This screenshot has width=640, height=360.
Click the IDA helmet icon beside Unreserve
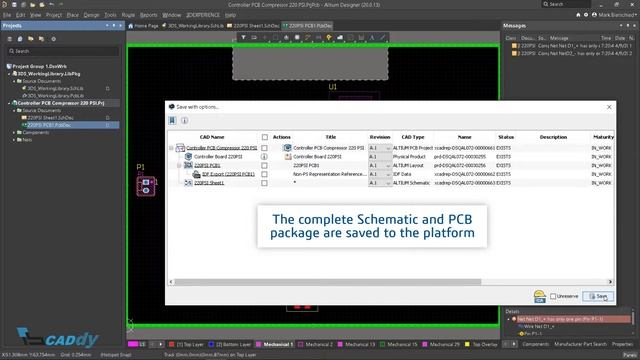click(539, 296)
